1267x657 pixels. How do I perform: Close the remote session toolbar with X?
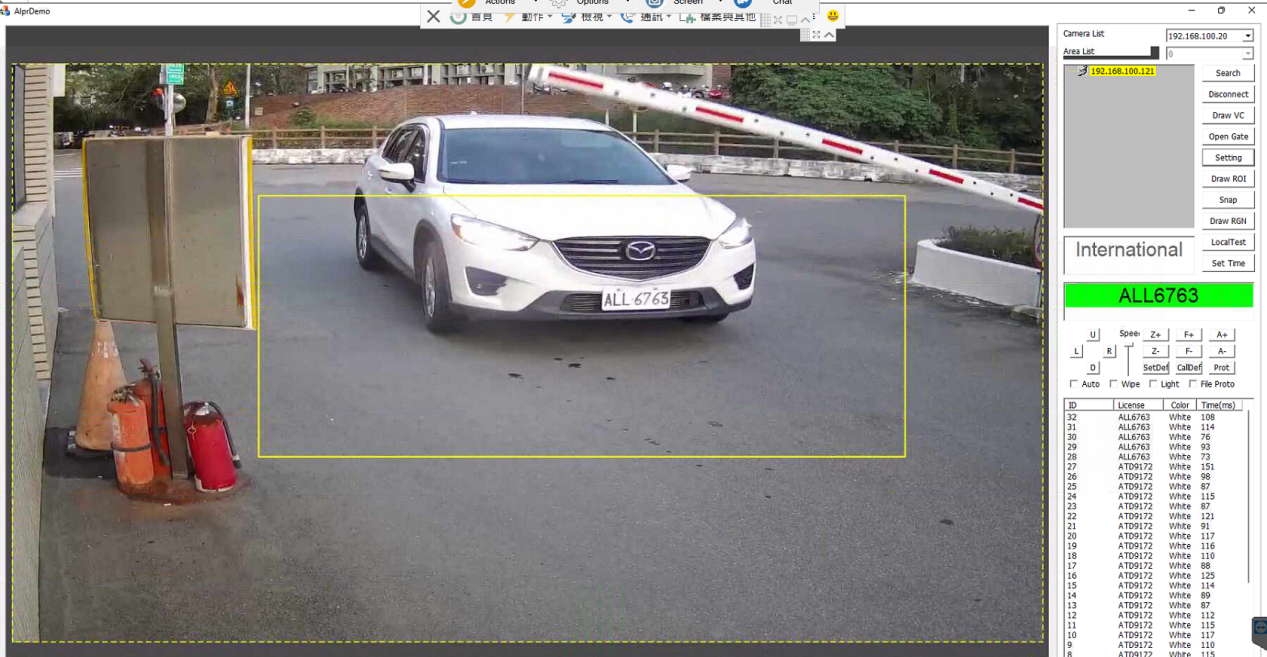click(x=433, y=16)
